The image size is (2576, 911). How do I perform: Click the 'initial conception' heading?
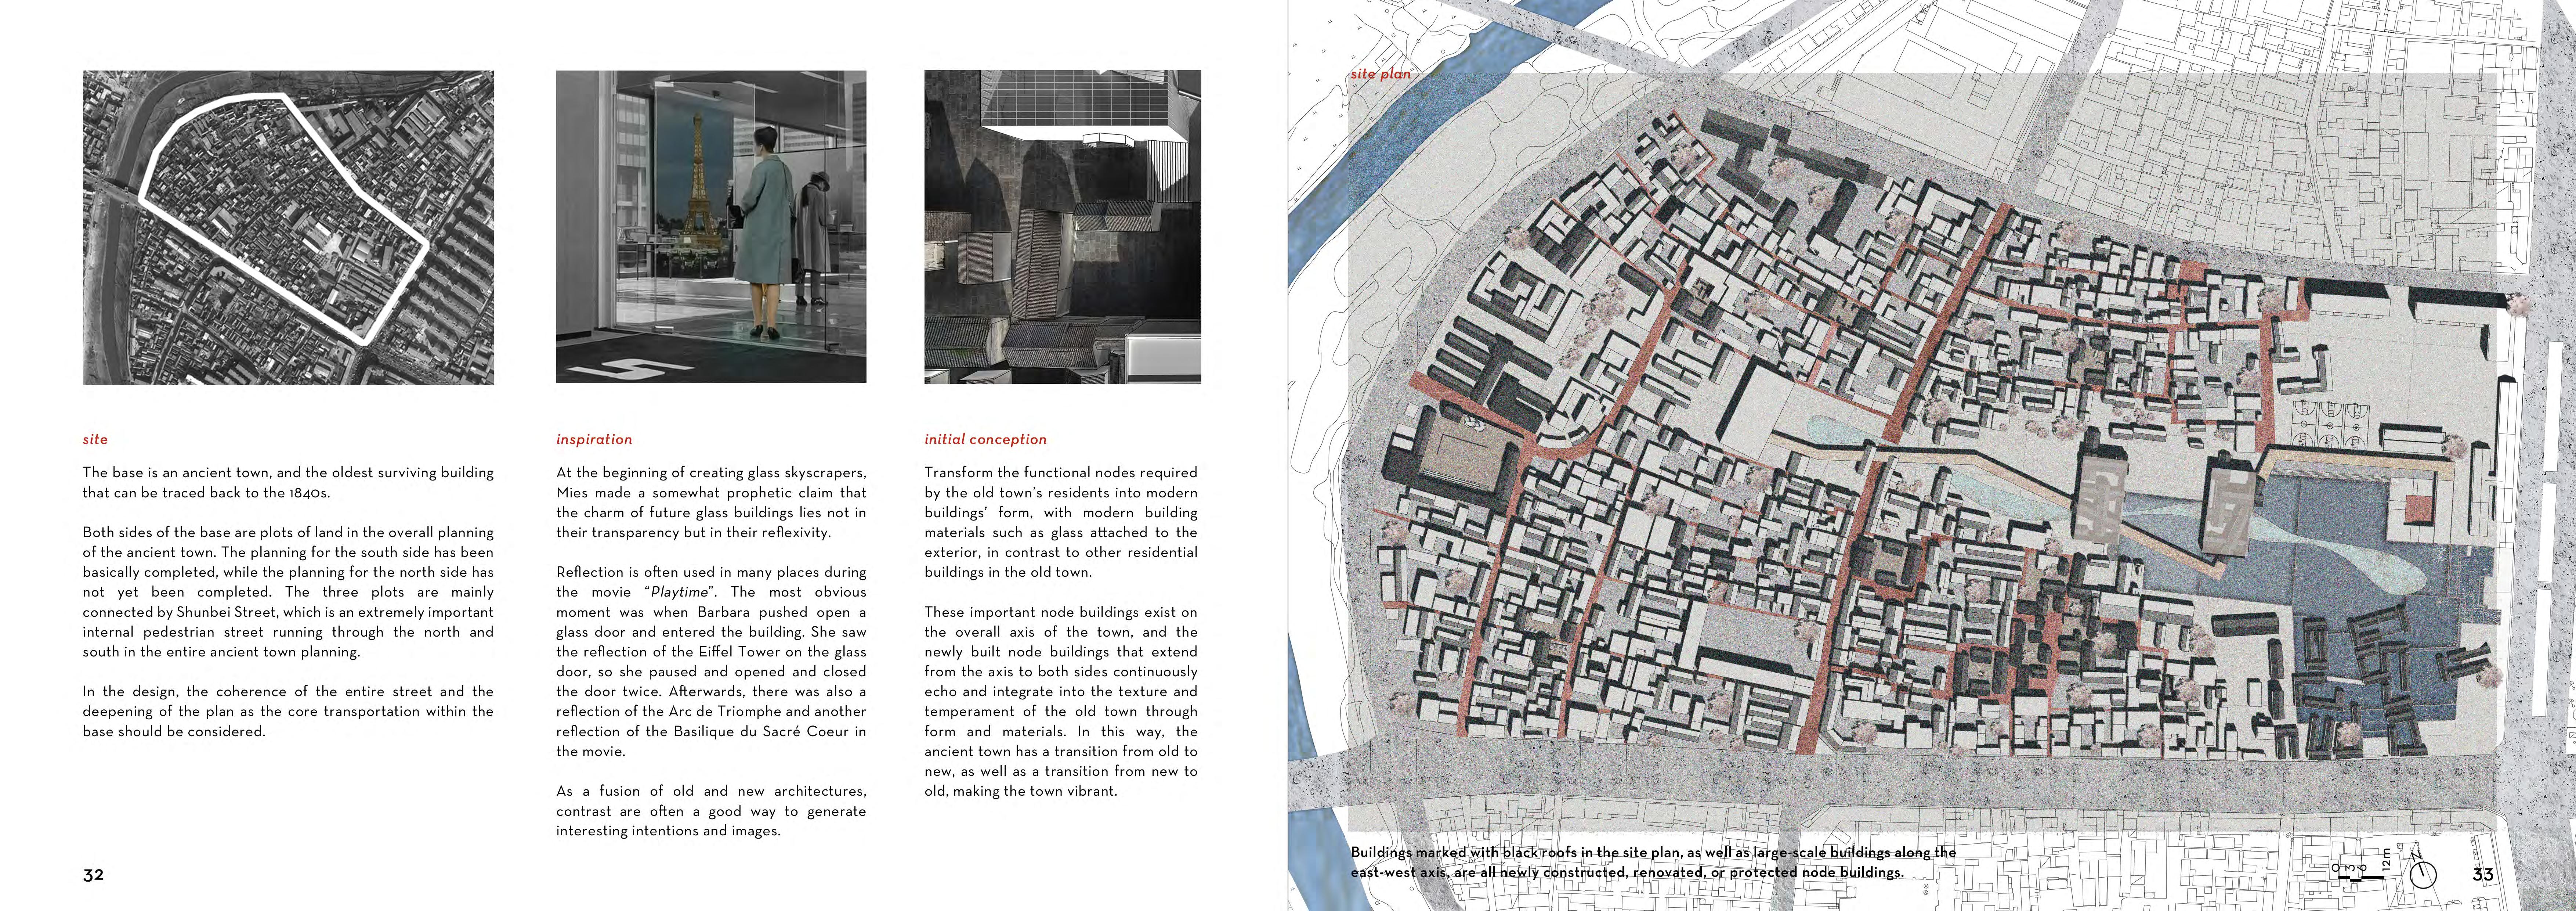pyautogui.click(x=985, y=439)
